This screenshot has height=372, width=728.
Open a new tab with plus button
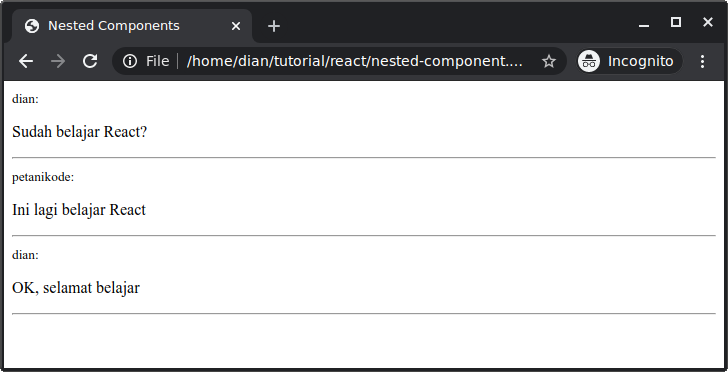tap(274, 26)
